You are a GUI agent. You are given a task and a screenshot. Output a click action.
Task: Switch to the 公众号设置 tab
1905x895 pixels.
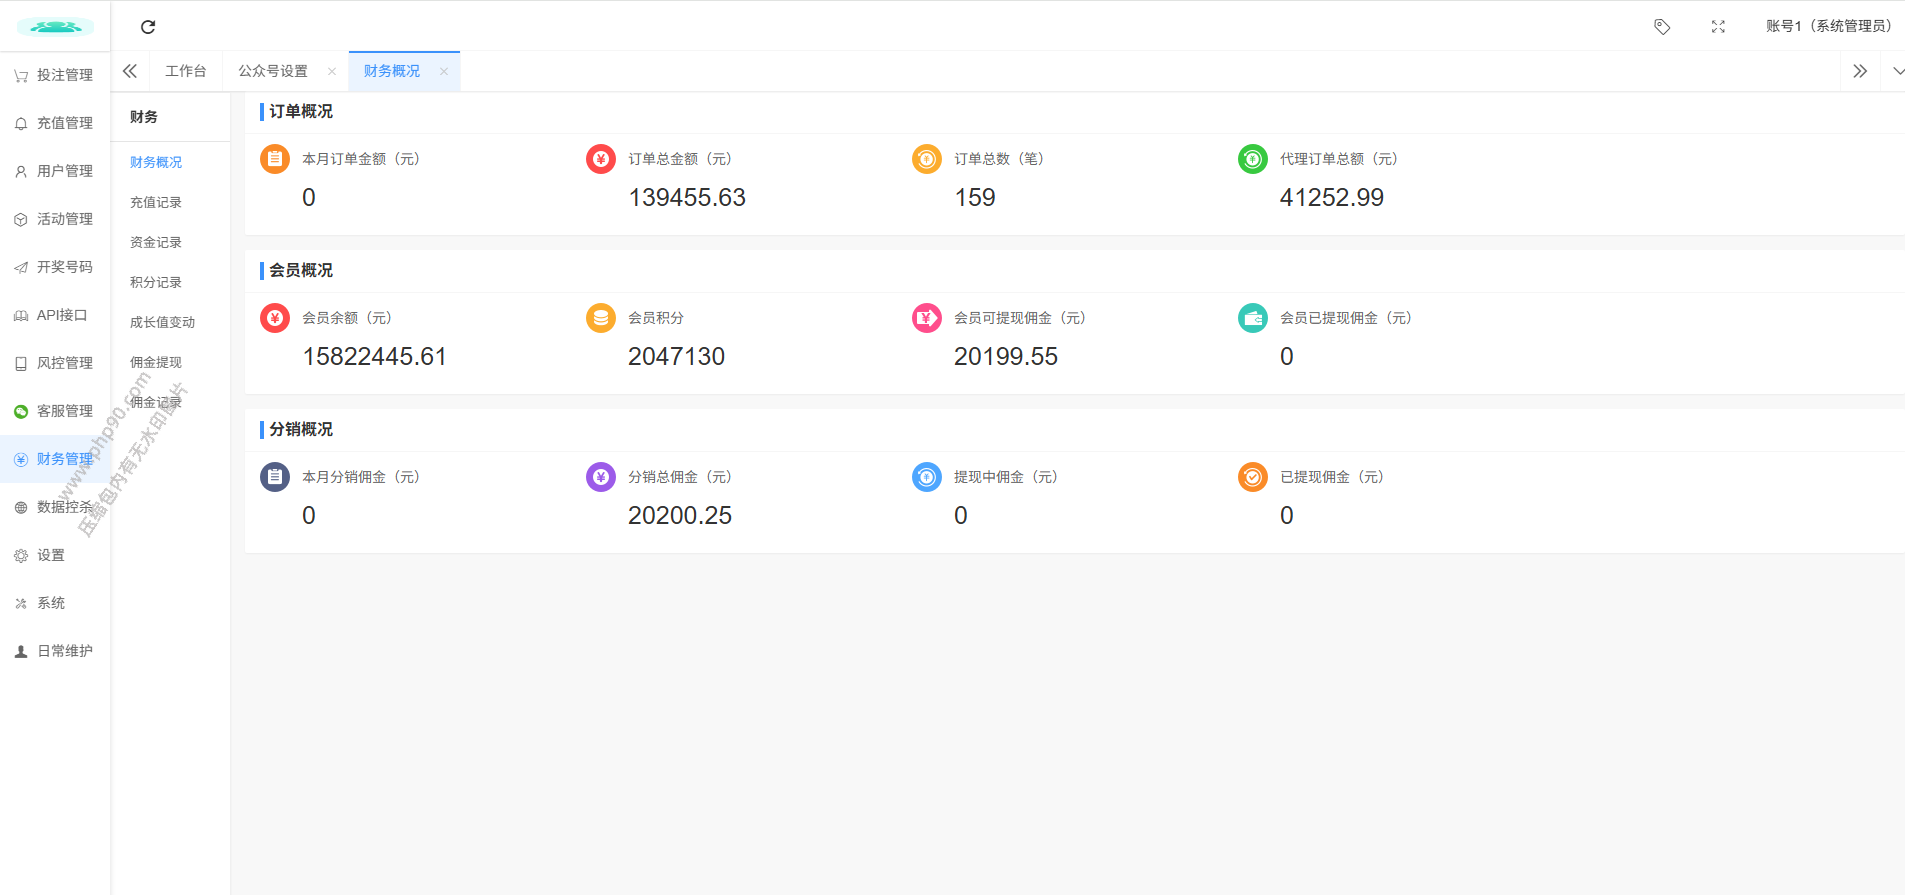(273, 72)
